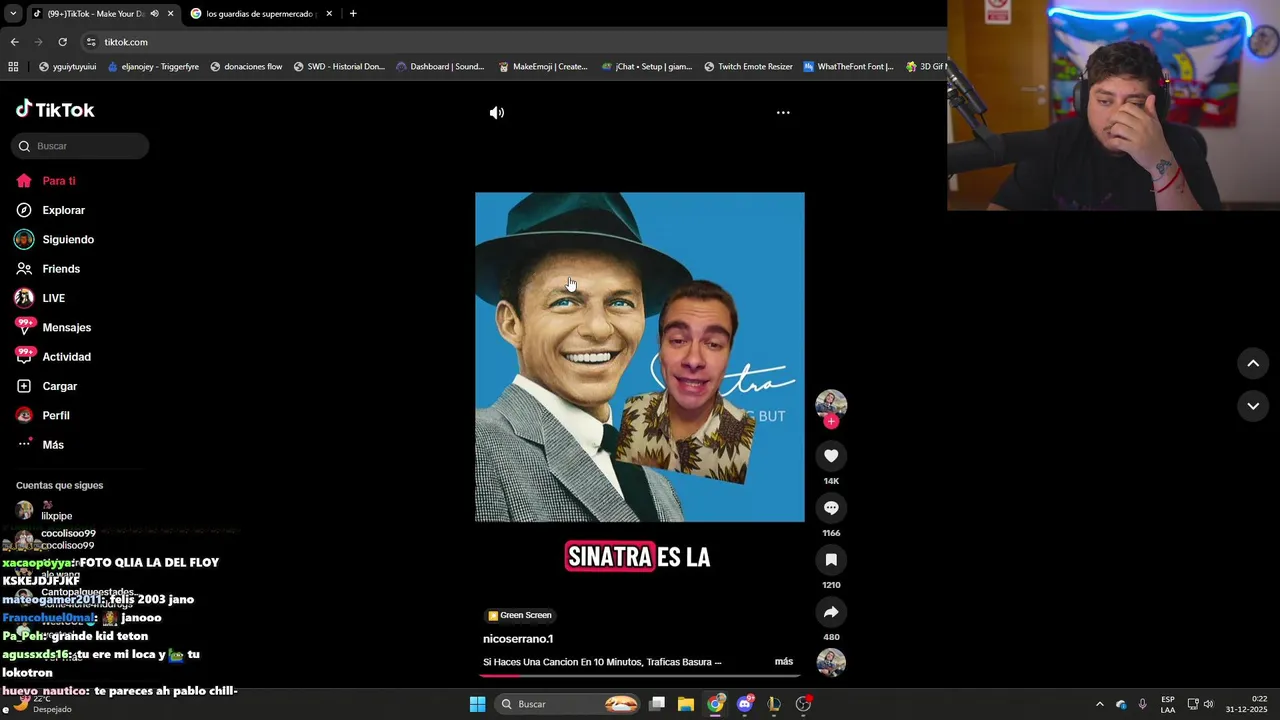Image resolution: width=1280 pixels, height=720 pixels.
Task: Like the video with the heart icon
Action: click(x=831, y=456)
